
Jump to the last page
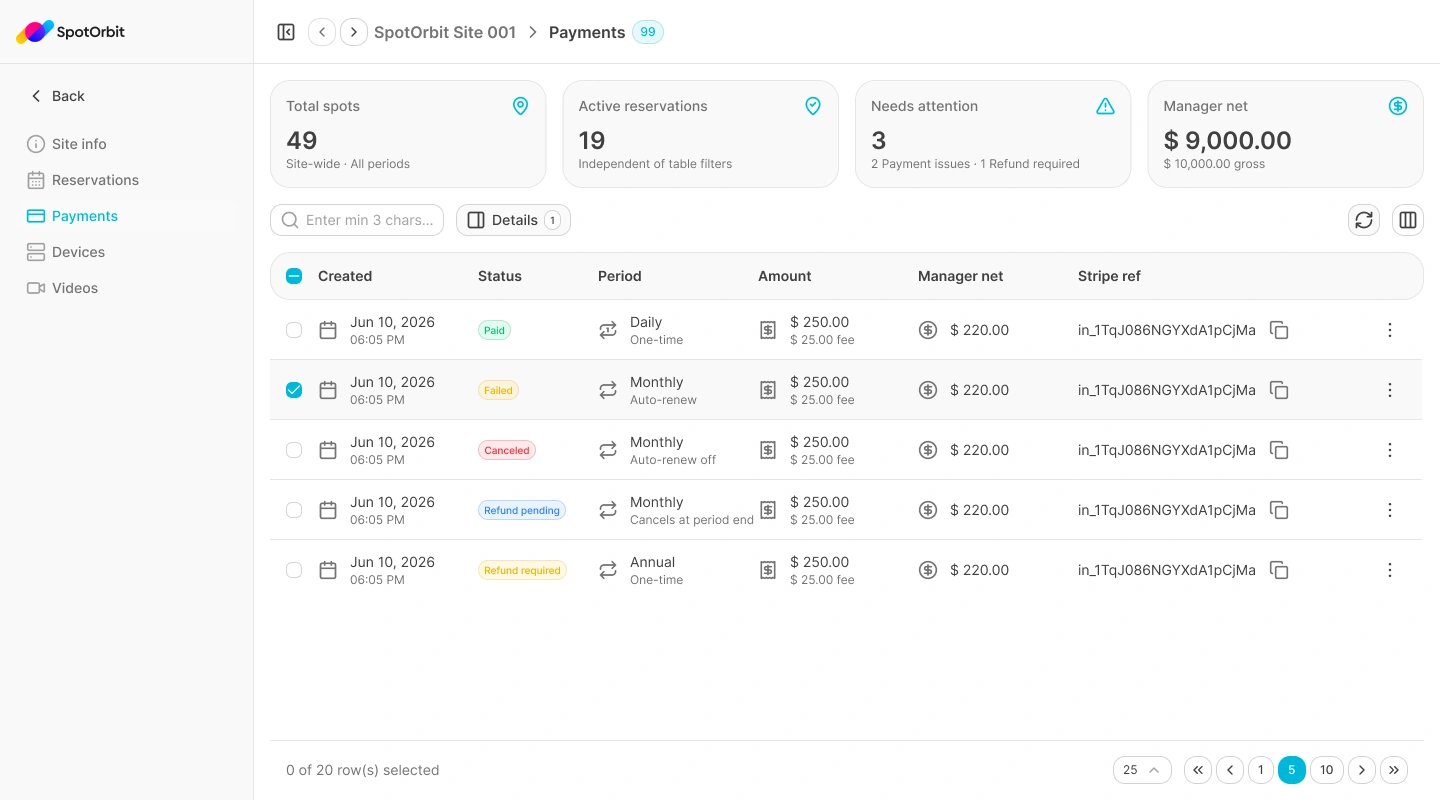tap(1394, 770)
